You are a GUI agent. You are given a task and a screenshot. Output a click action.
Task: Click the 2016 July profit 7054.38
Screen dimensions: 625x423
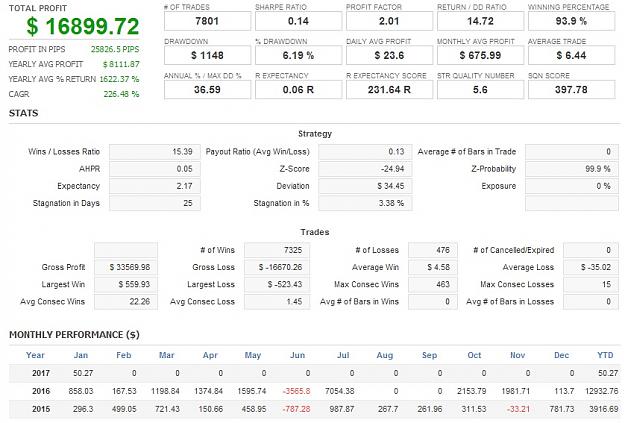pos(340,392)
